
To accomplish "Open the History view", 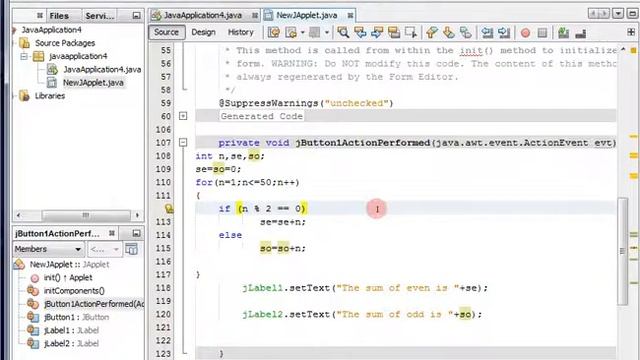I will (x=240, y=32).
